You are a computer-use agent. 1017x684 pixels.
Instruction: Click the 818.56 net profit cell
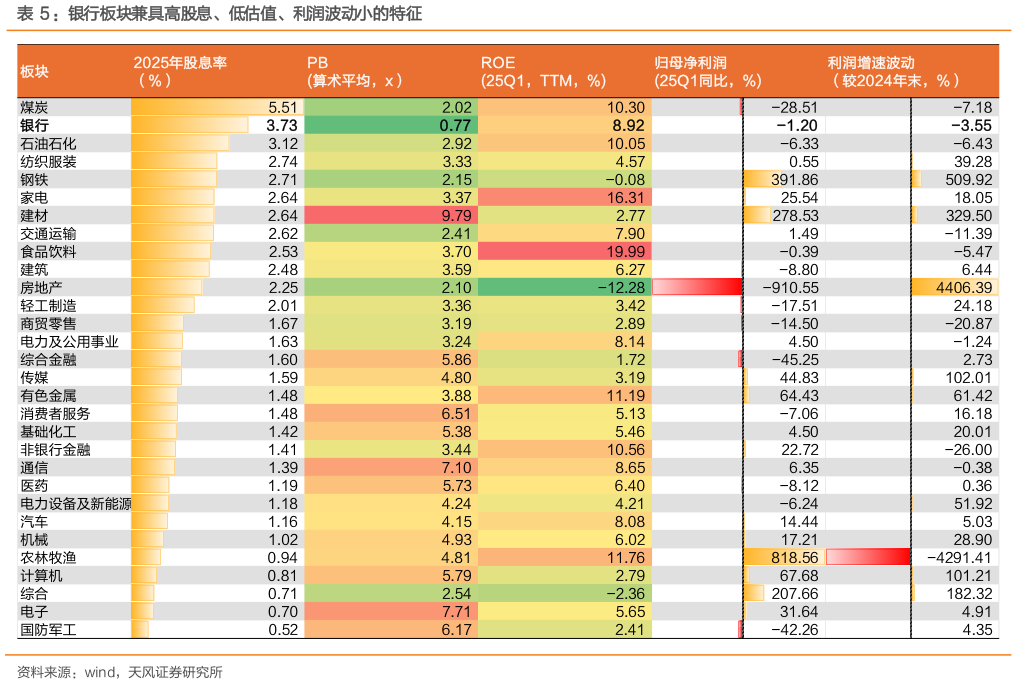782,557
